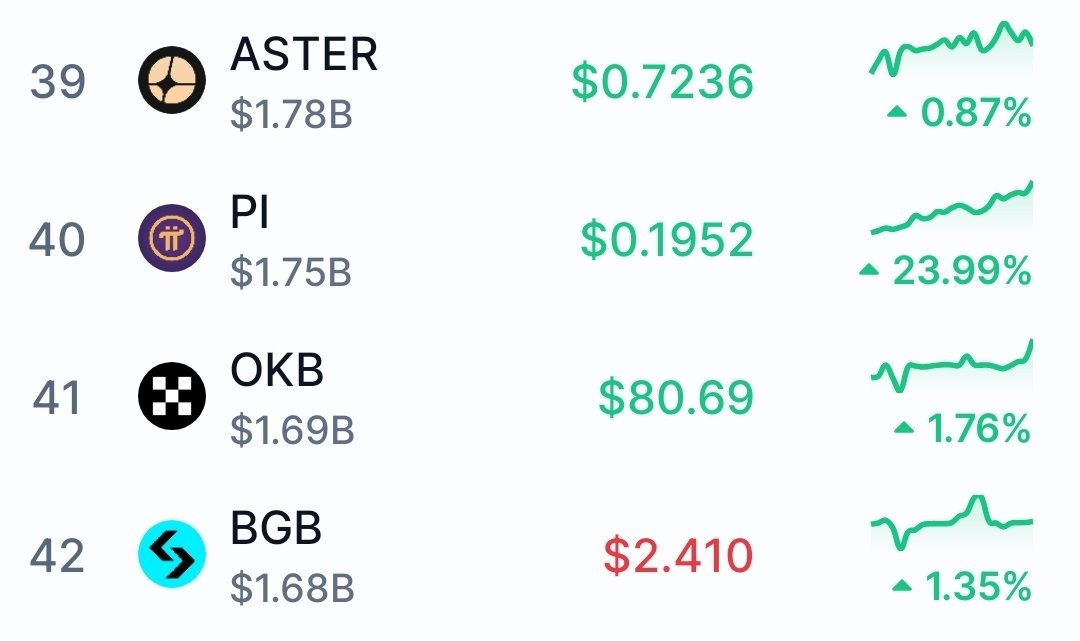Click the PI coin logo icon
Image resolution: width=1080 pixels, height=641 pixels.
tap(171, 240)
